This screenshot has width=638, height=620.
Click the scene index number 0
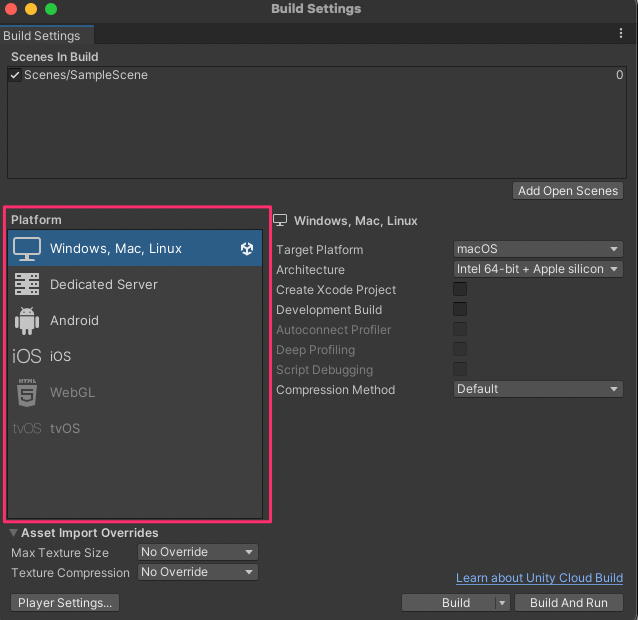point(619,75)
